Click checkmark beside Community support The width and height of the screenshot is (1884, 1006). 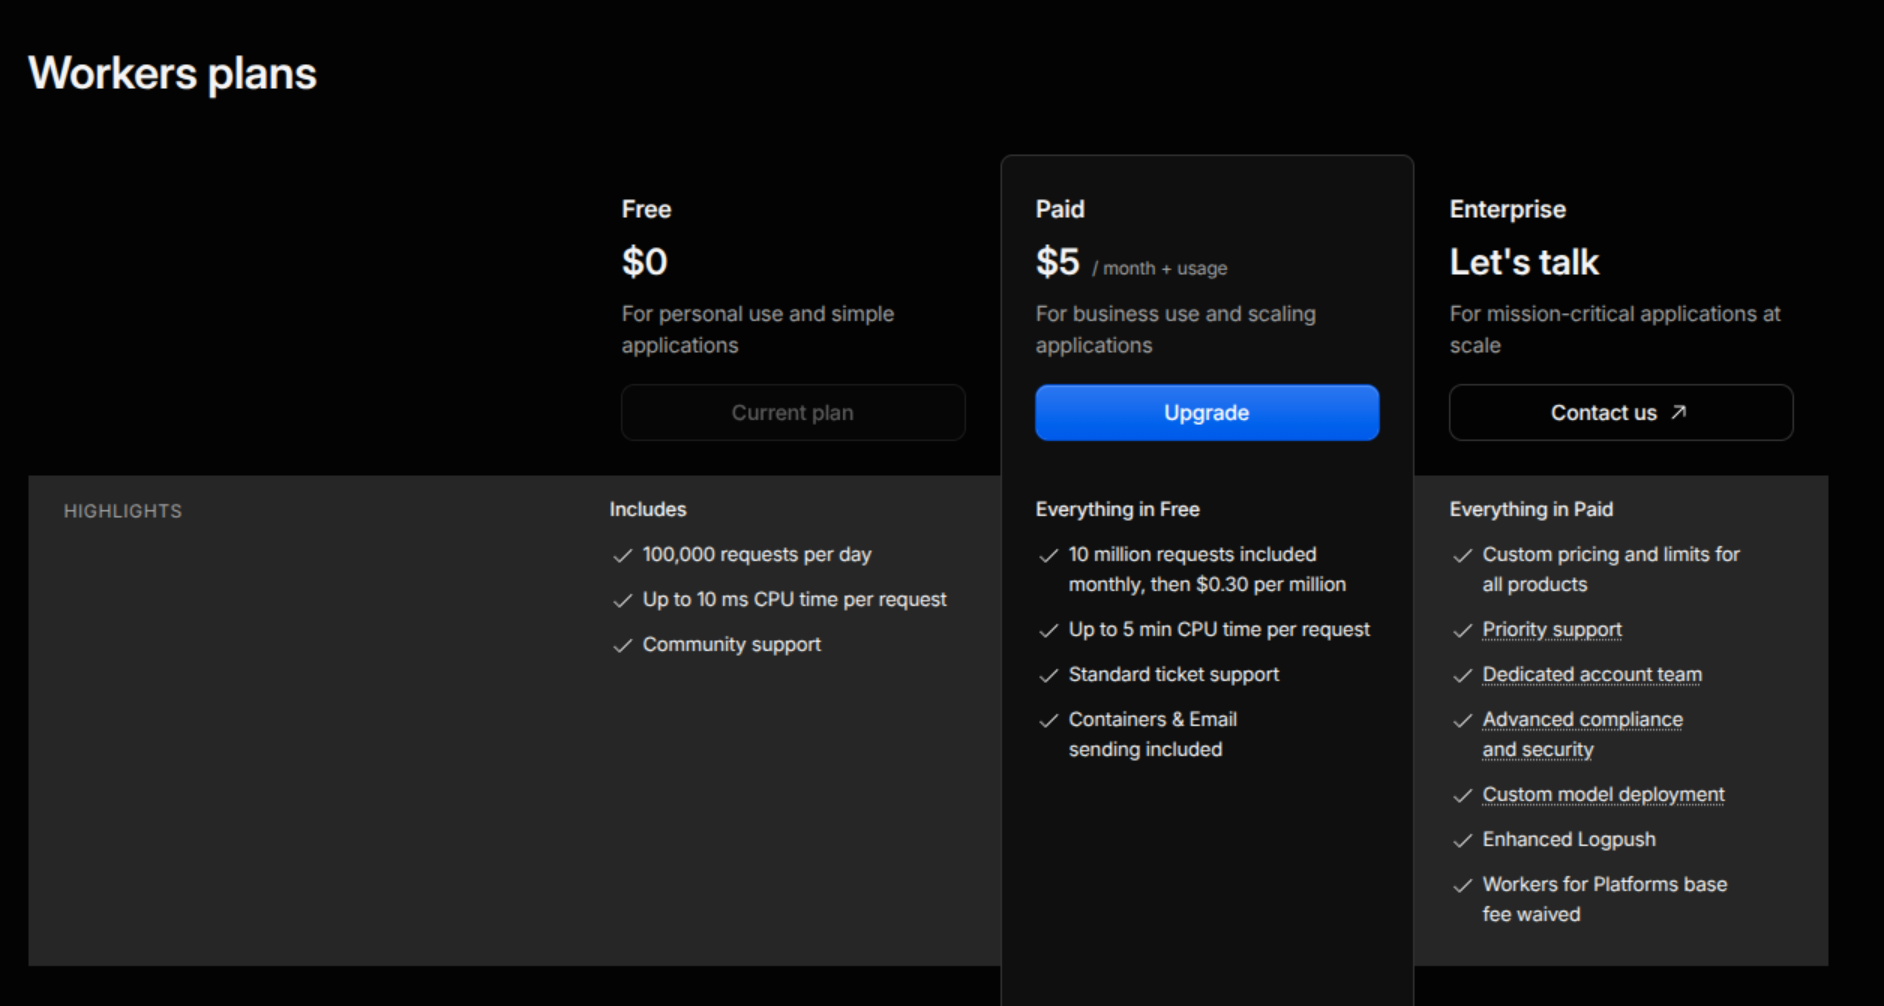click(623, 645)
